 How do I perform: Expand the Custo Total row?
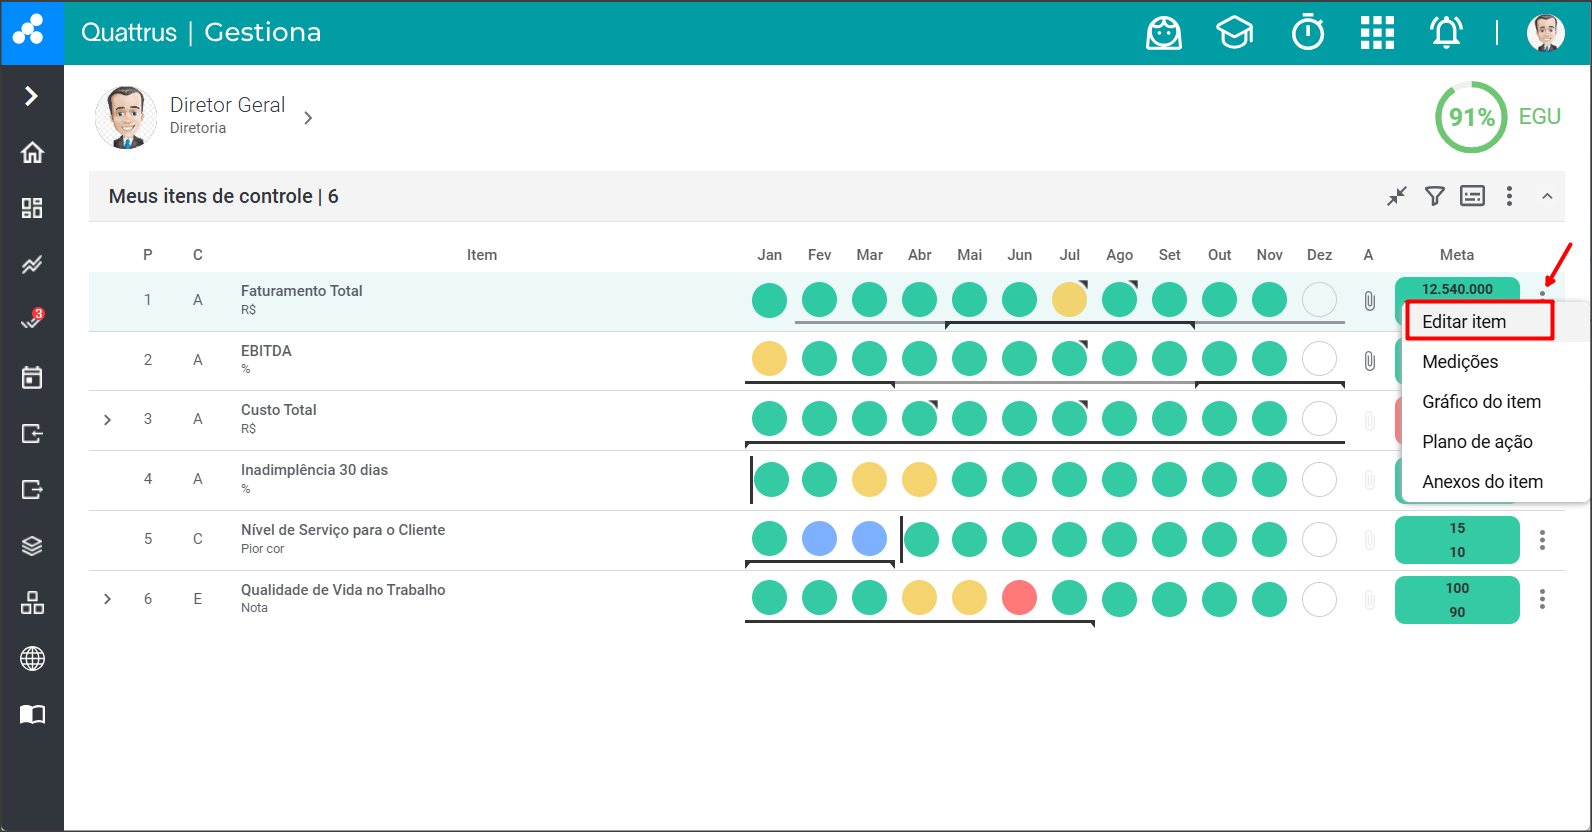[108, 420]
